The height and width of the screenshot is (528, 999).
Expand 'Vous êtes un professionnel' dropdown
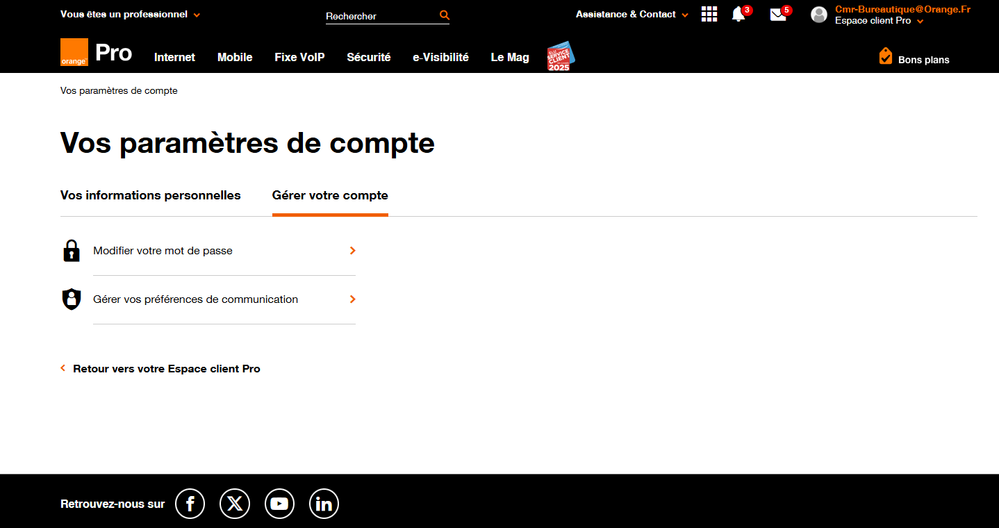tap(130, 14)
